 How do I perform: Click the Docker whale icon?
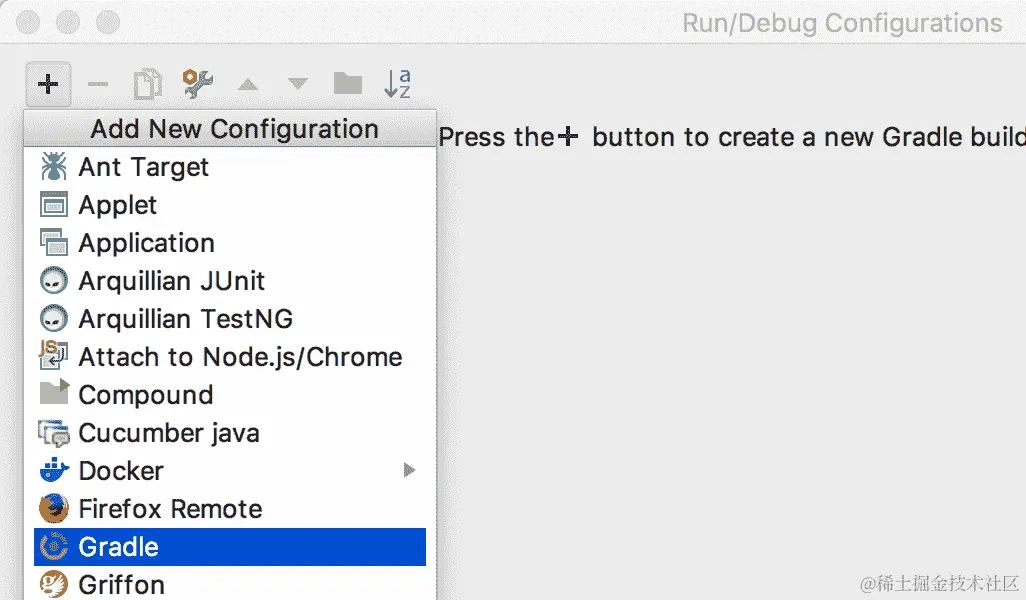(x=54, y=470)
